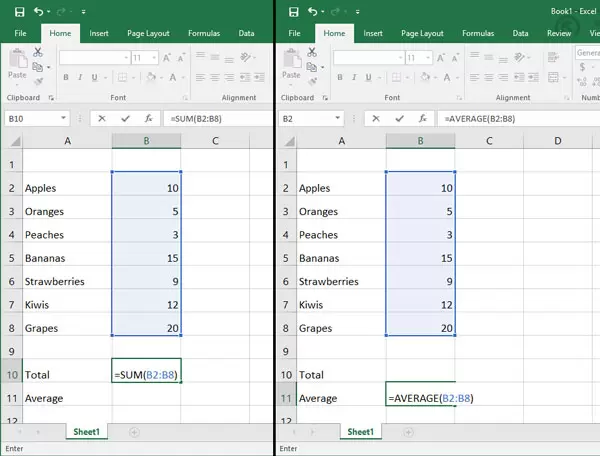Click Insert Function fx icon in left window
The image size is (600, 456).
pos(149,118)
